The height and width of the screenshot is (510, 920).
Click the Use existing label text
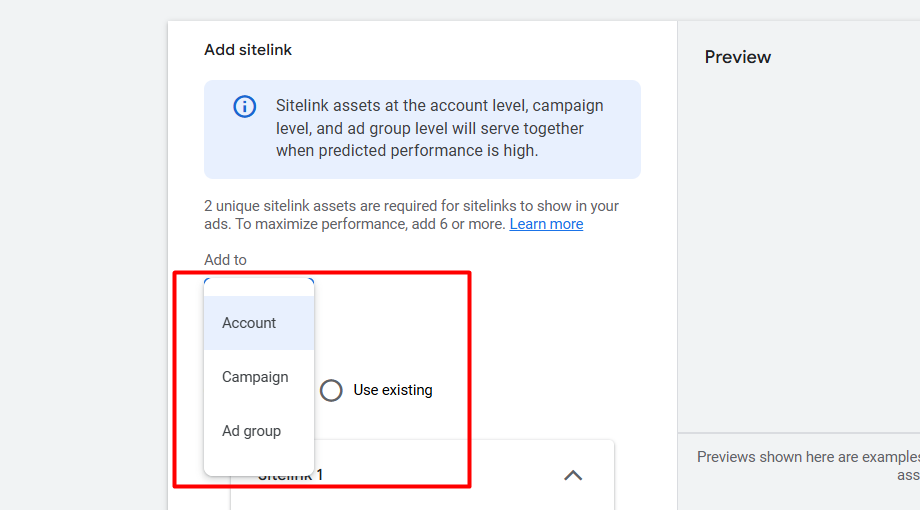pyautogui.click(x=393, y=390)
